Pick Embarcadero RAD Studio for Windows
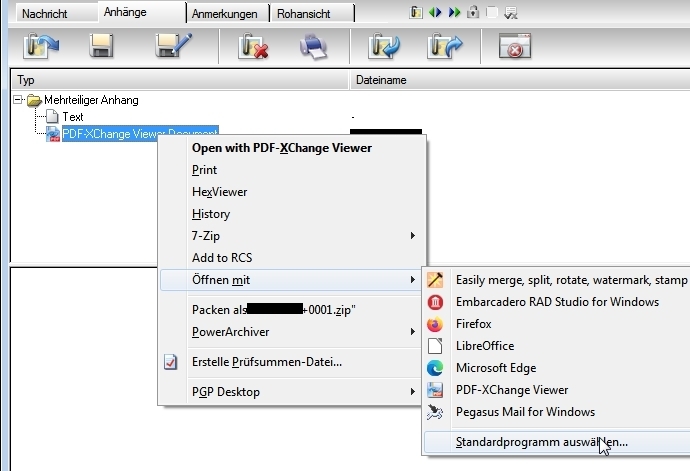The height and width of the screenshot is (471, 690). [556, 302]
